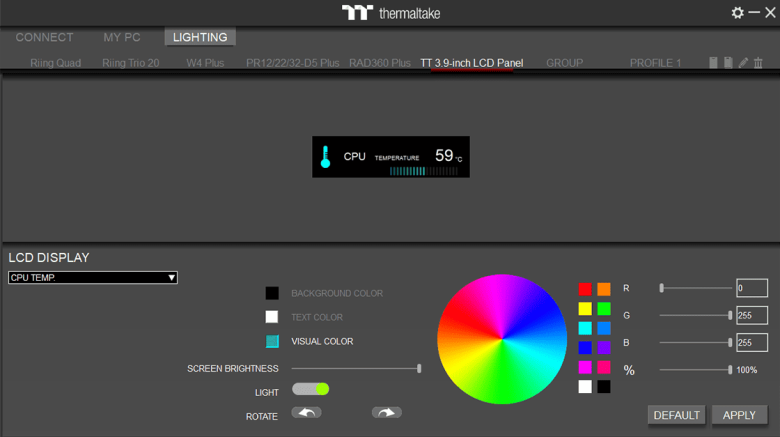This screenshot has width=780, height=437.
Task: Pick the red preset swatch
Action: [x=585, y=289]
